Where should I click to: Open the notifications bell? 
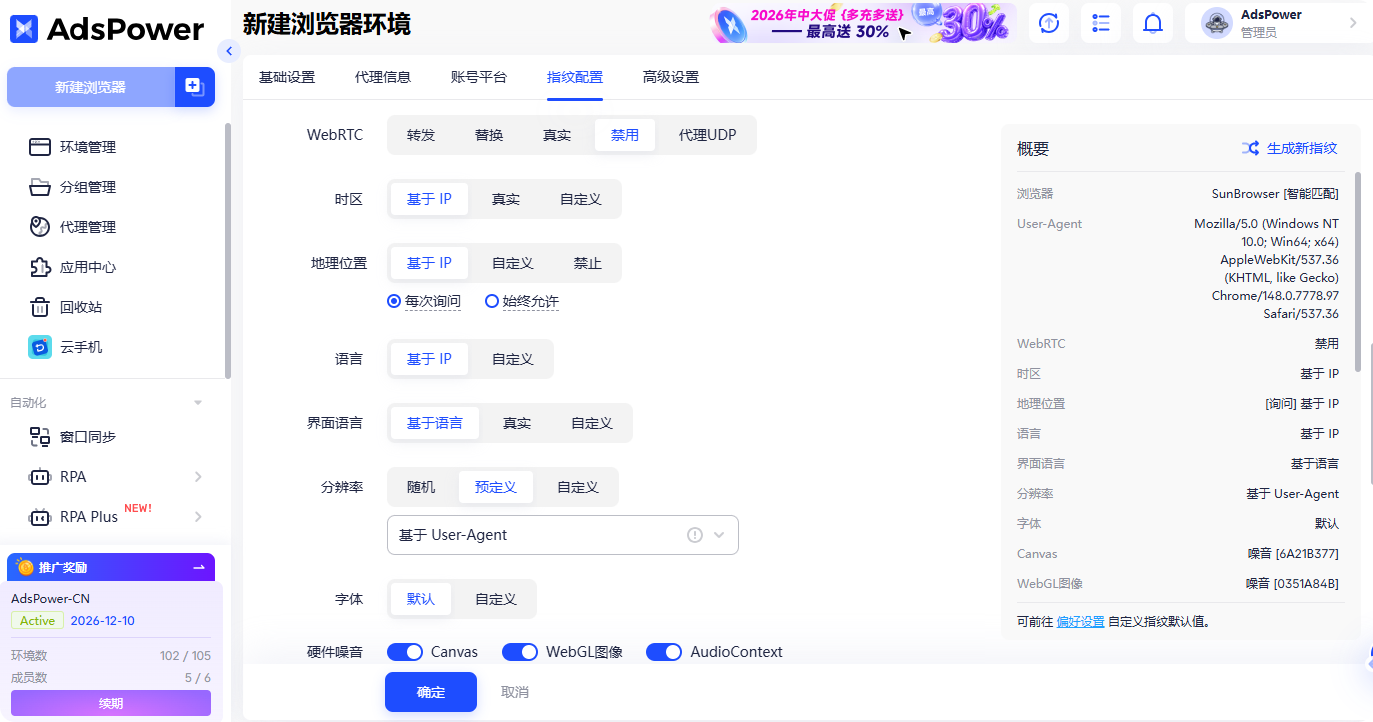click(x=1153, y=23)
